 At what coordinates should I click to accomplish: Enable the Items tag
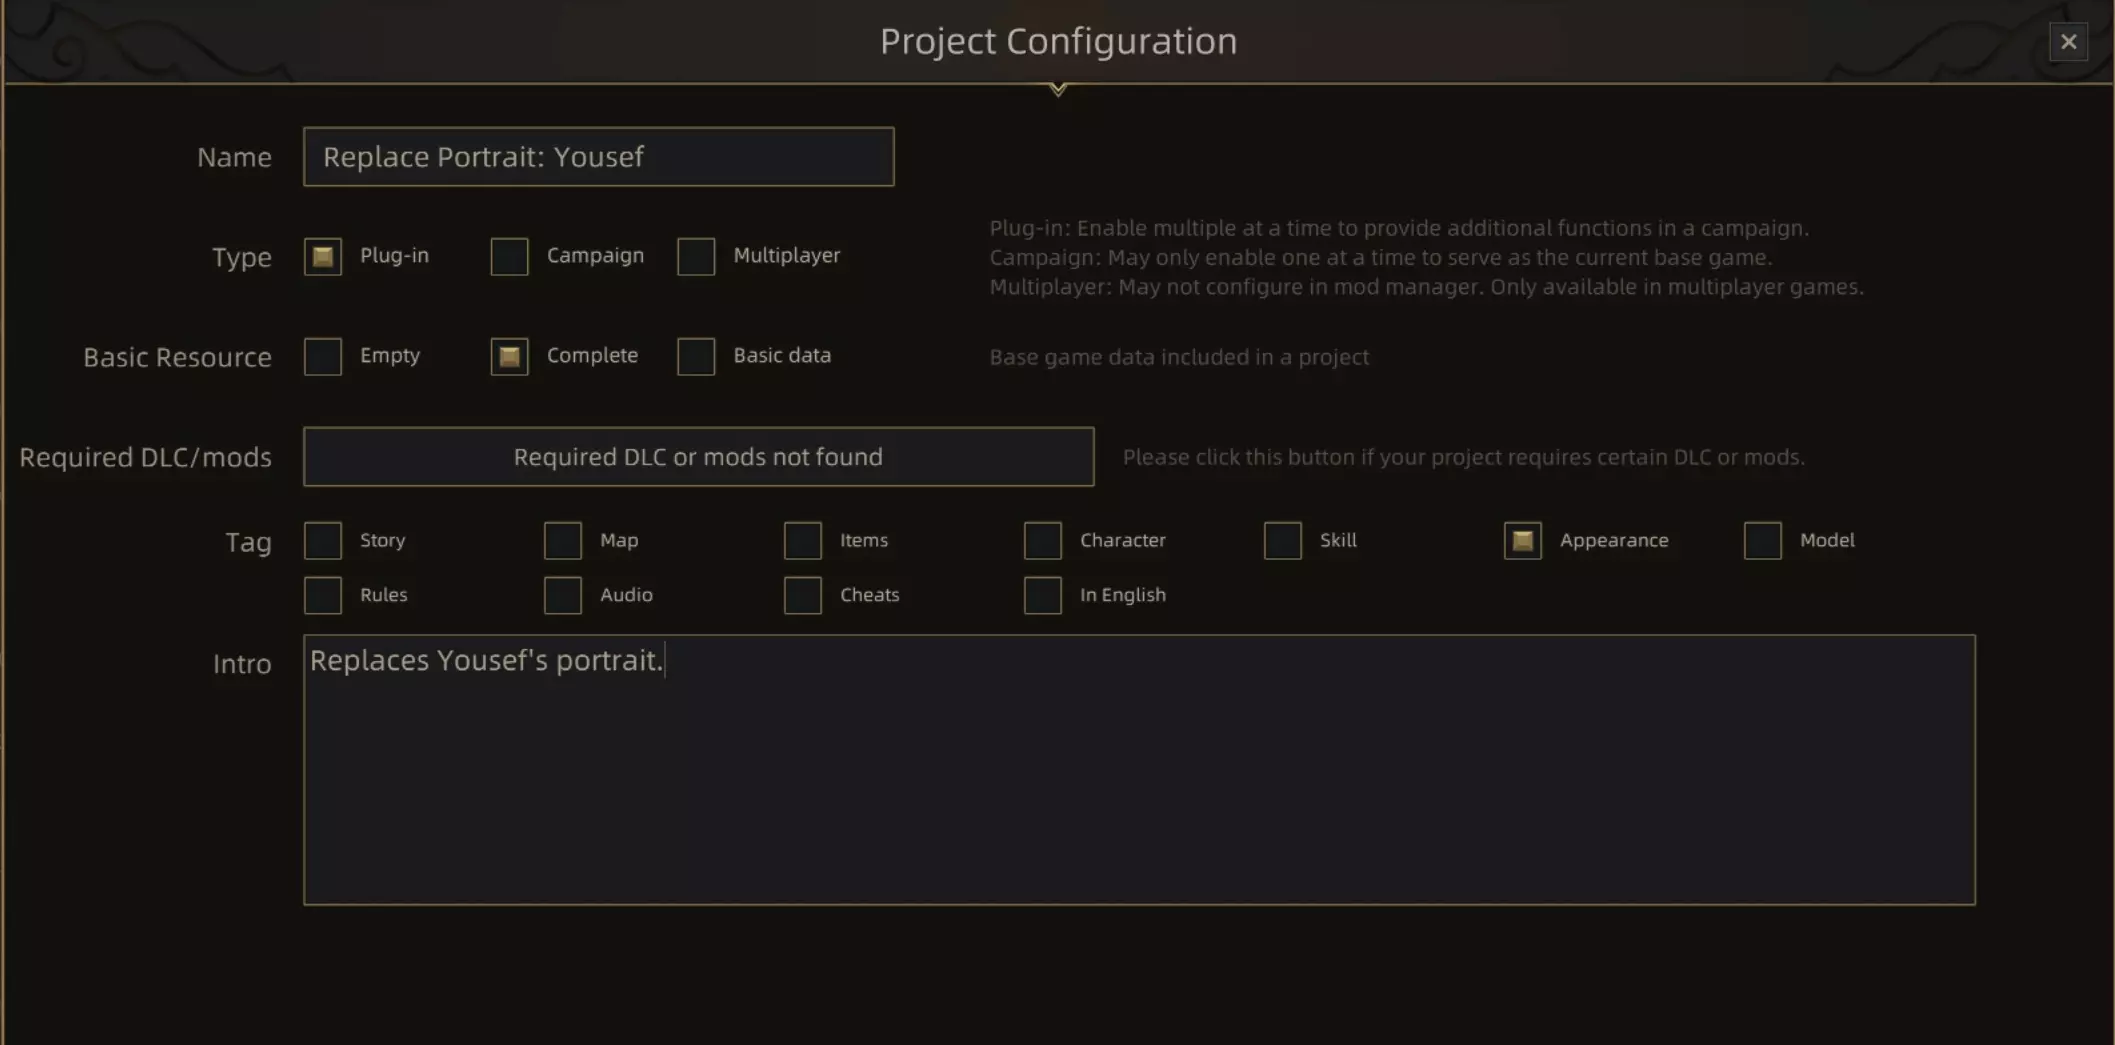(x=803, y=541)
